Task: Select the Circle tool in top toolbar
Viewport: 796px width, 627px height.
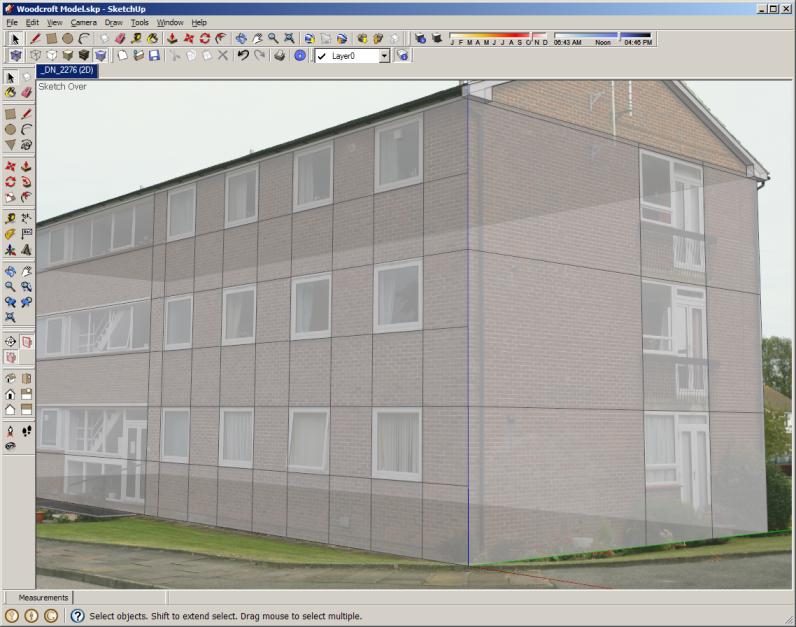Action: 68,39
